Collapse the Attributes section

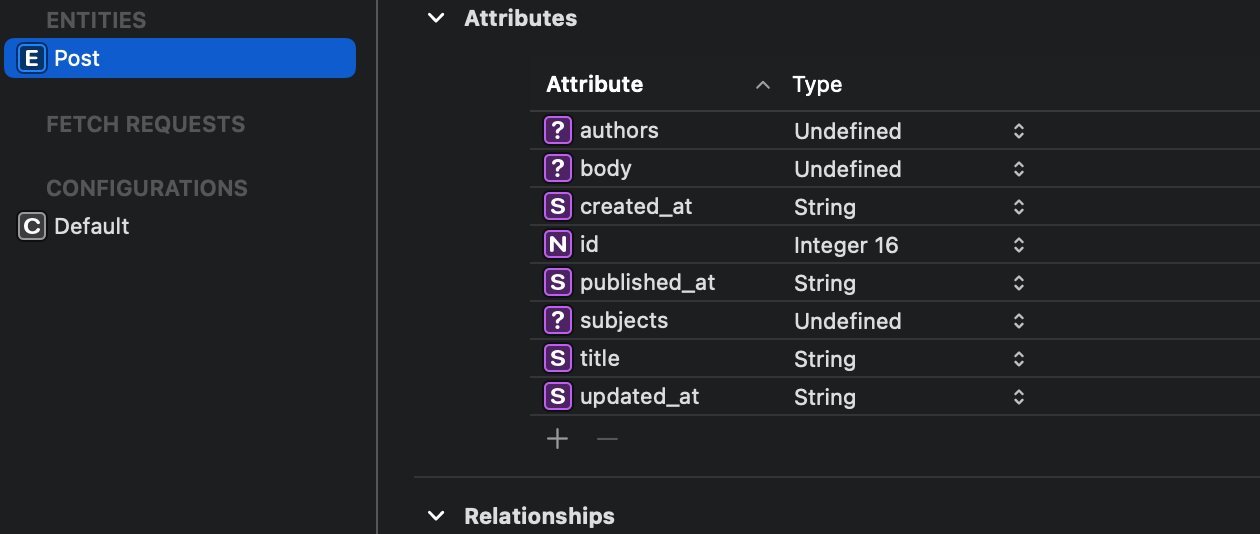tap(436, 18)
